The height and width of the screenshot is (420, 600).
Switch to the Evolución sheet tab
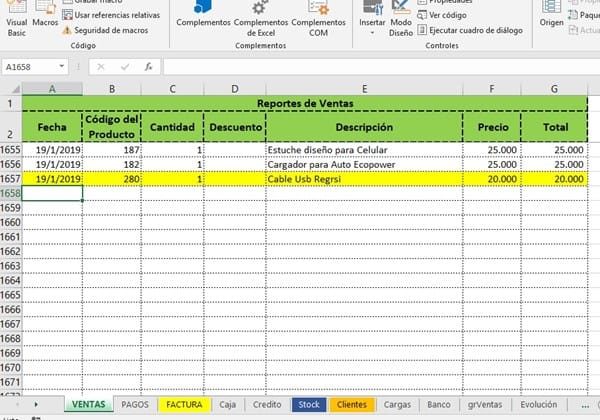pyautogui.click(x=539, y=404)
